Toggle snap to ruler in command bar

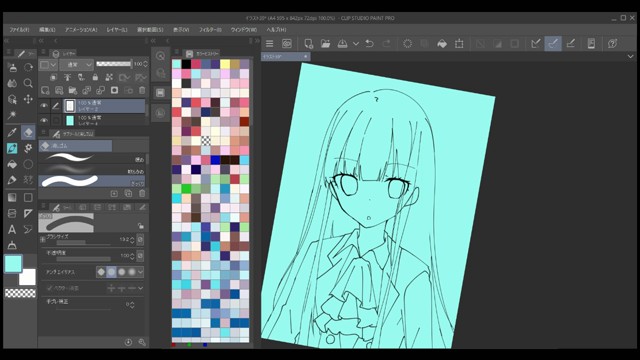[536, 44]
